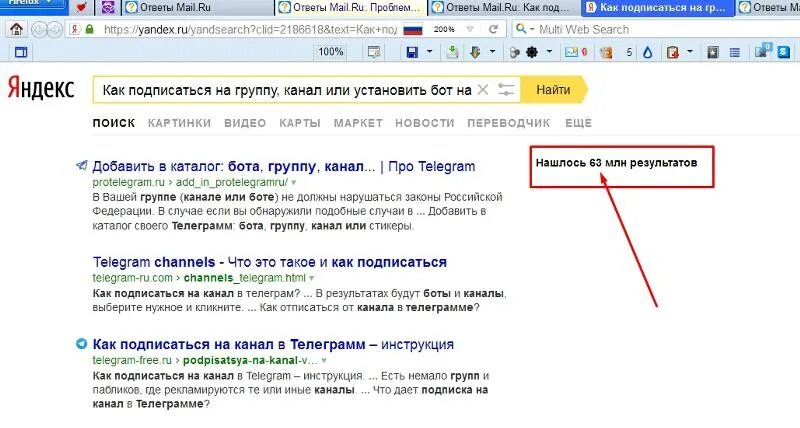Click the blue Skype S icon

784,52
